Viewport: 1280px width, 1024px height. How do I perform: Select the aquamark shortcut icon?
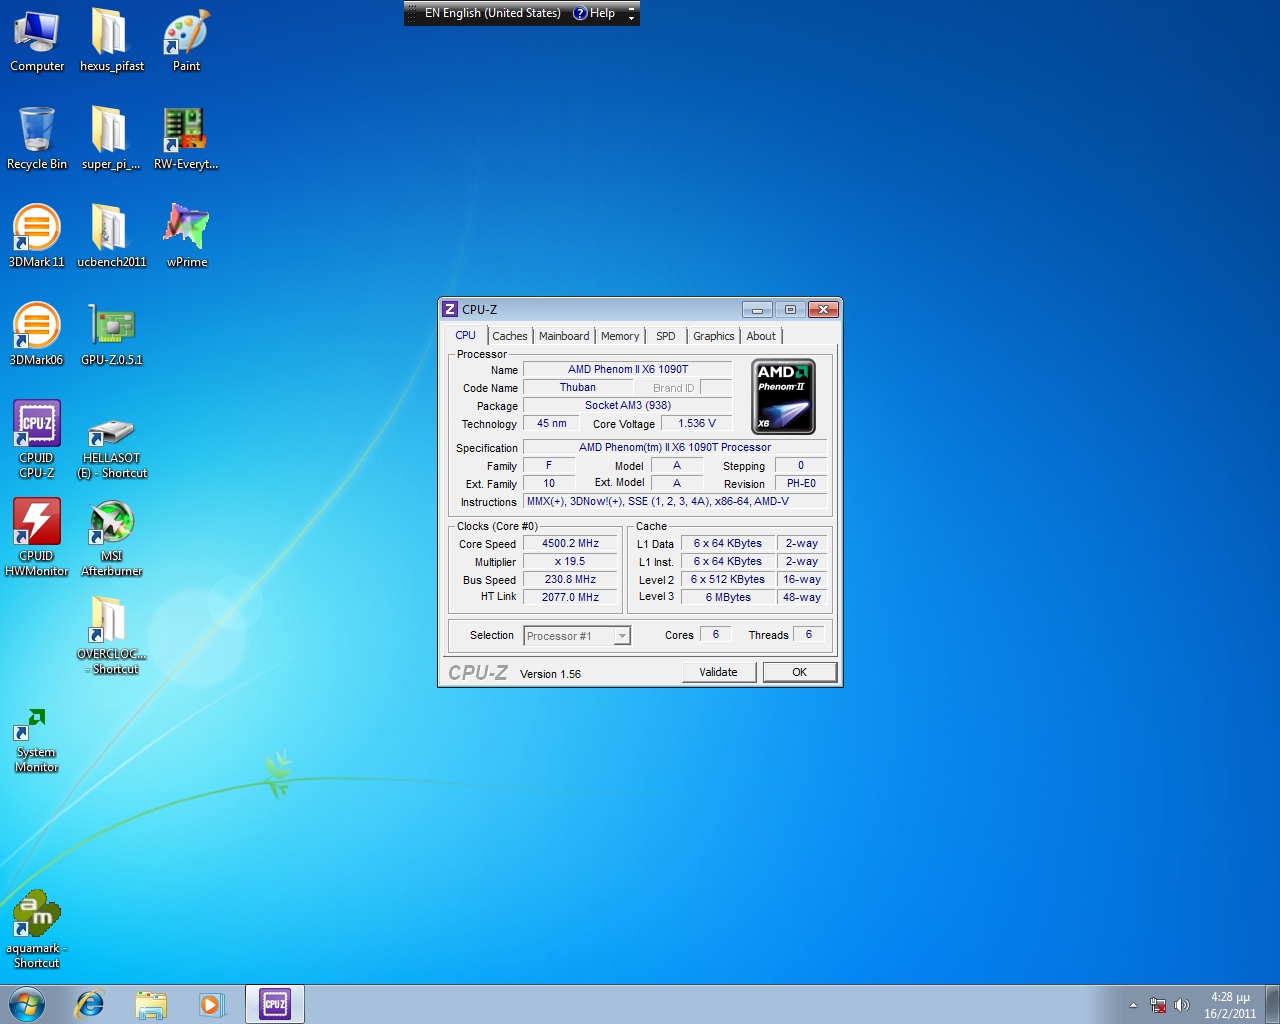(37, 930)
